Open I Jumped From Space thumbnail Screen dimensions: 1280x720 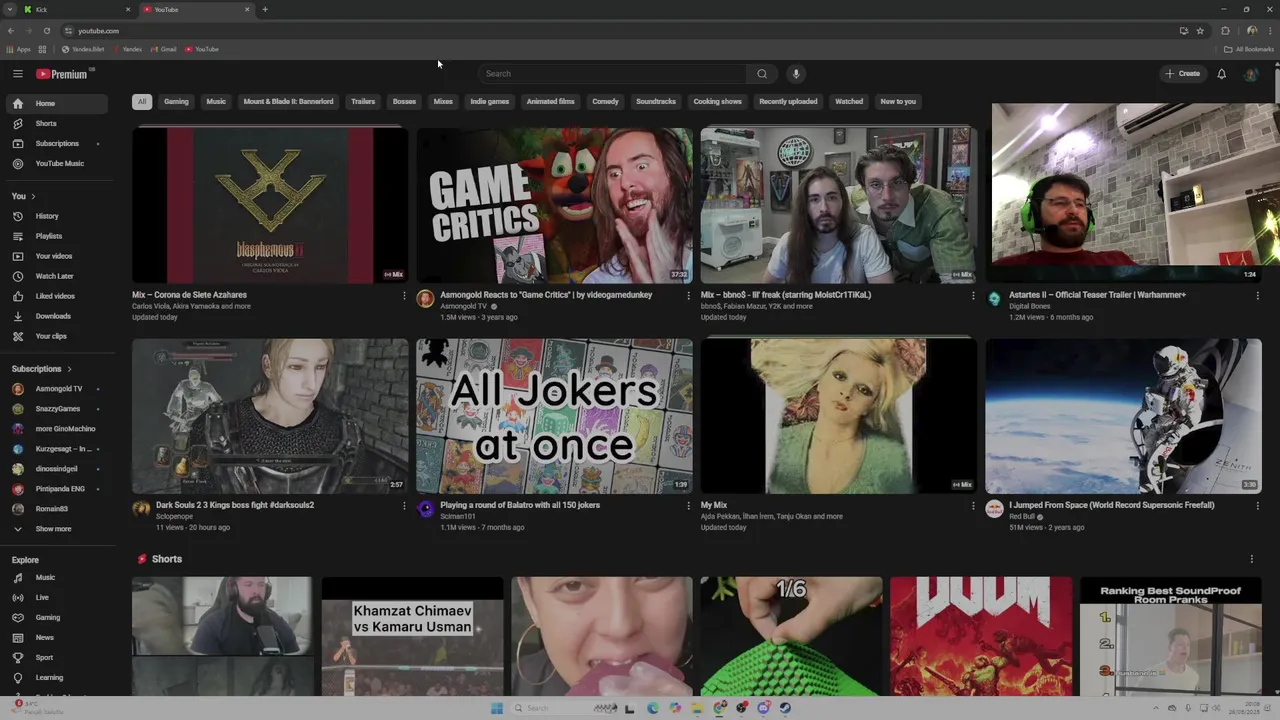coord(1123,416)
